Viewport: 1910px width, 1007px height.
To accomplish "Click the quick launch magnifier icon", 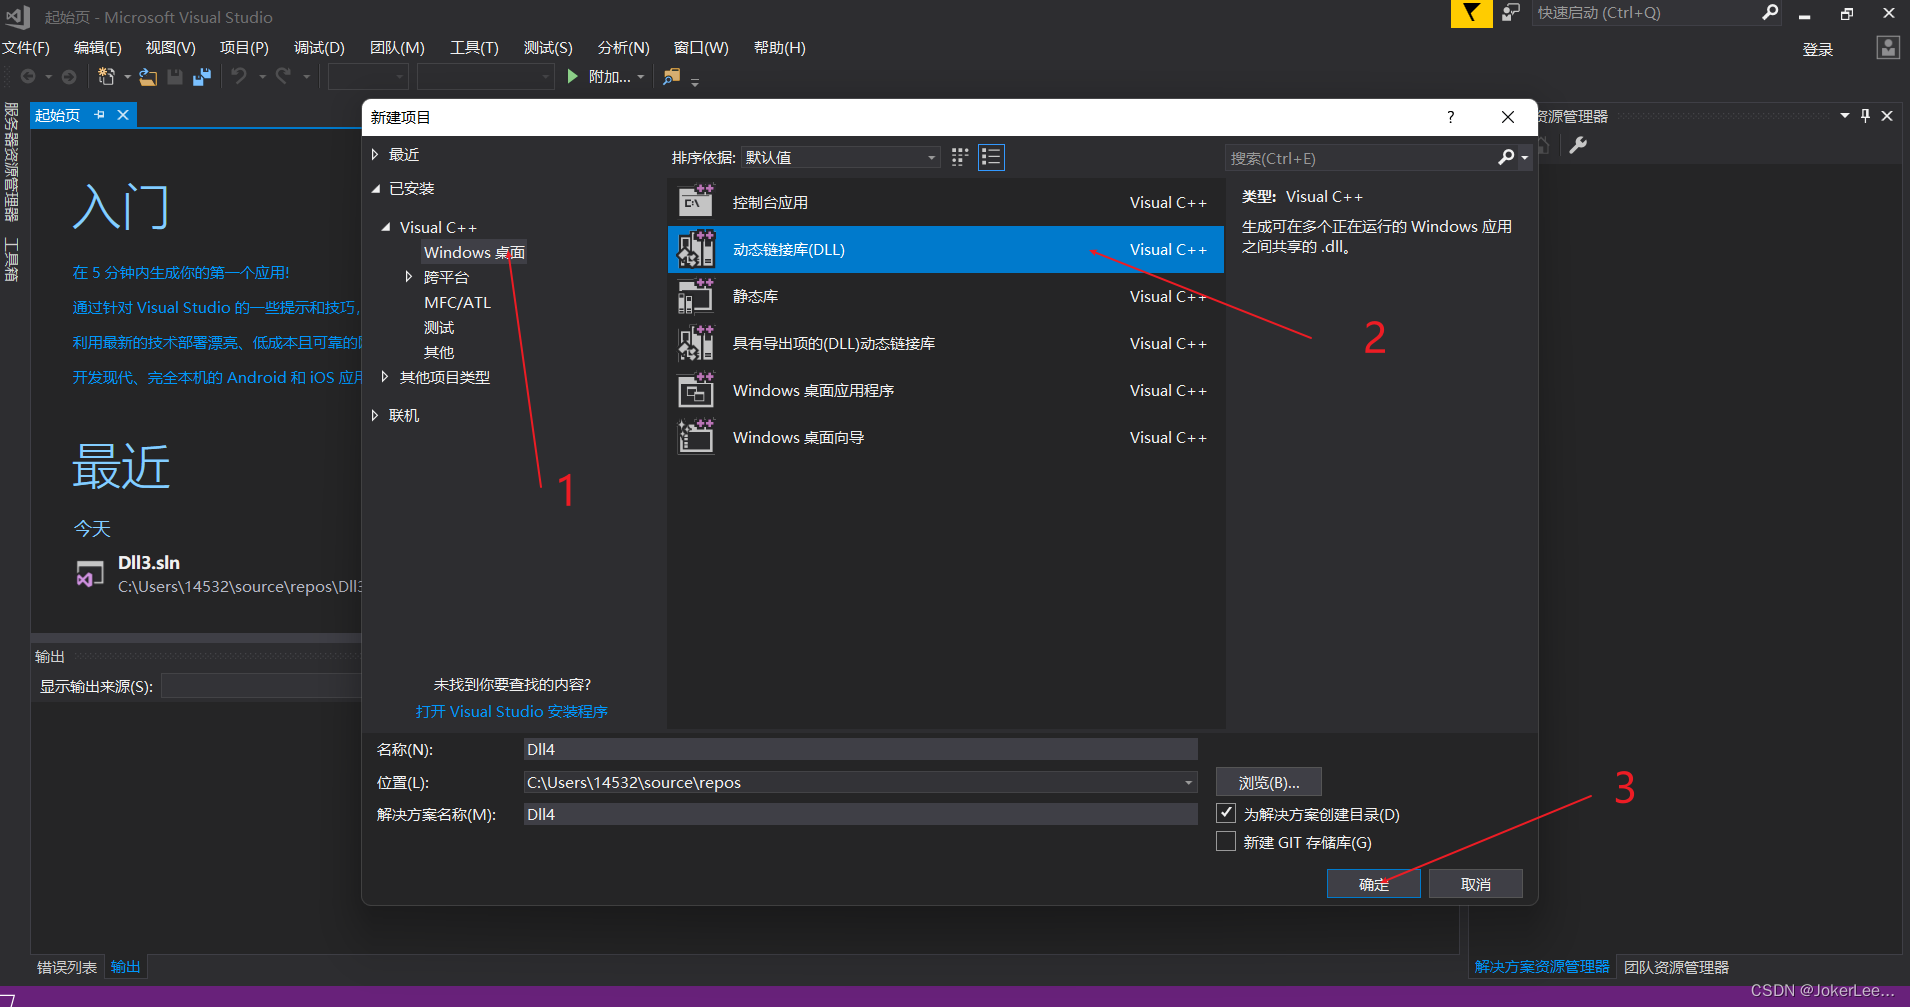I will point(1770,12).
